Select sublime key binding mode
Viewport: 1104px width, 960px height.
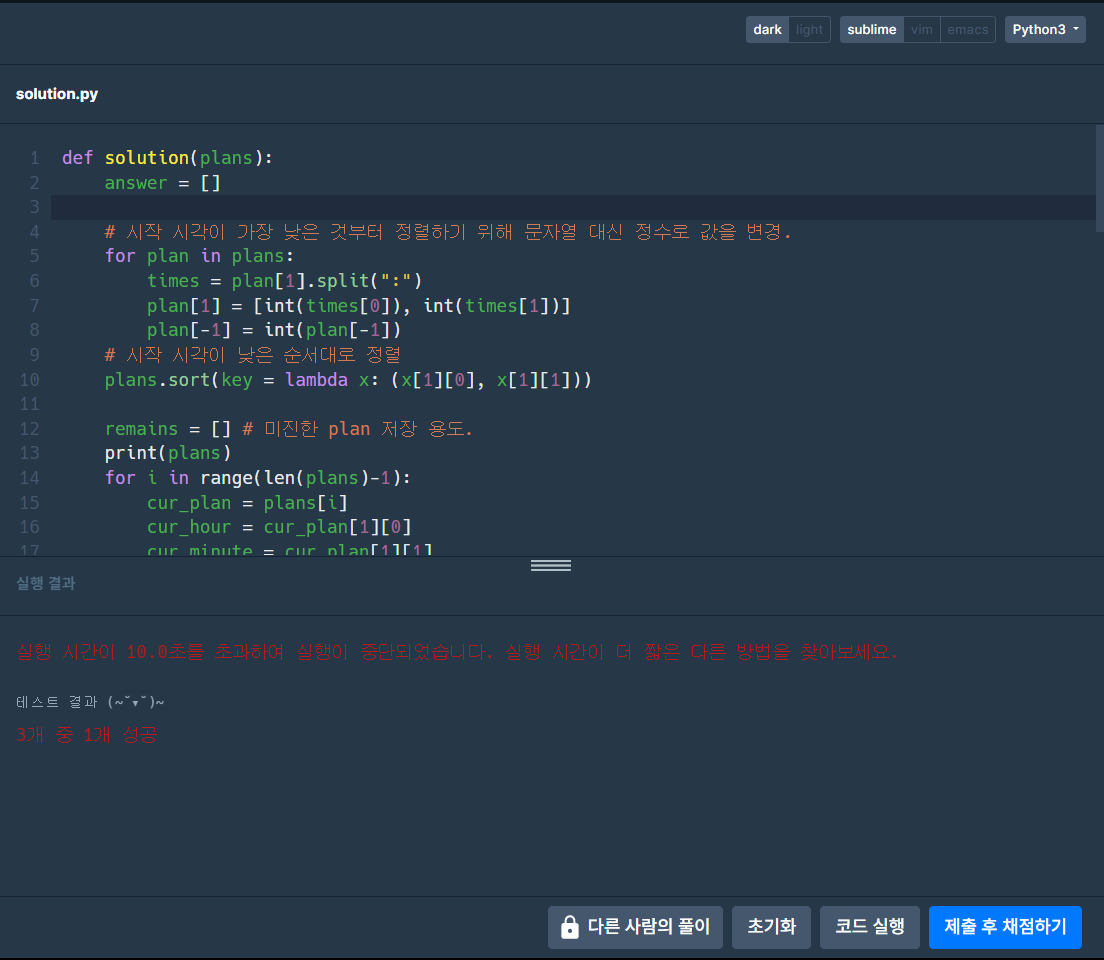[x=872, y=30]
